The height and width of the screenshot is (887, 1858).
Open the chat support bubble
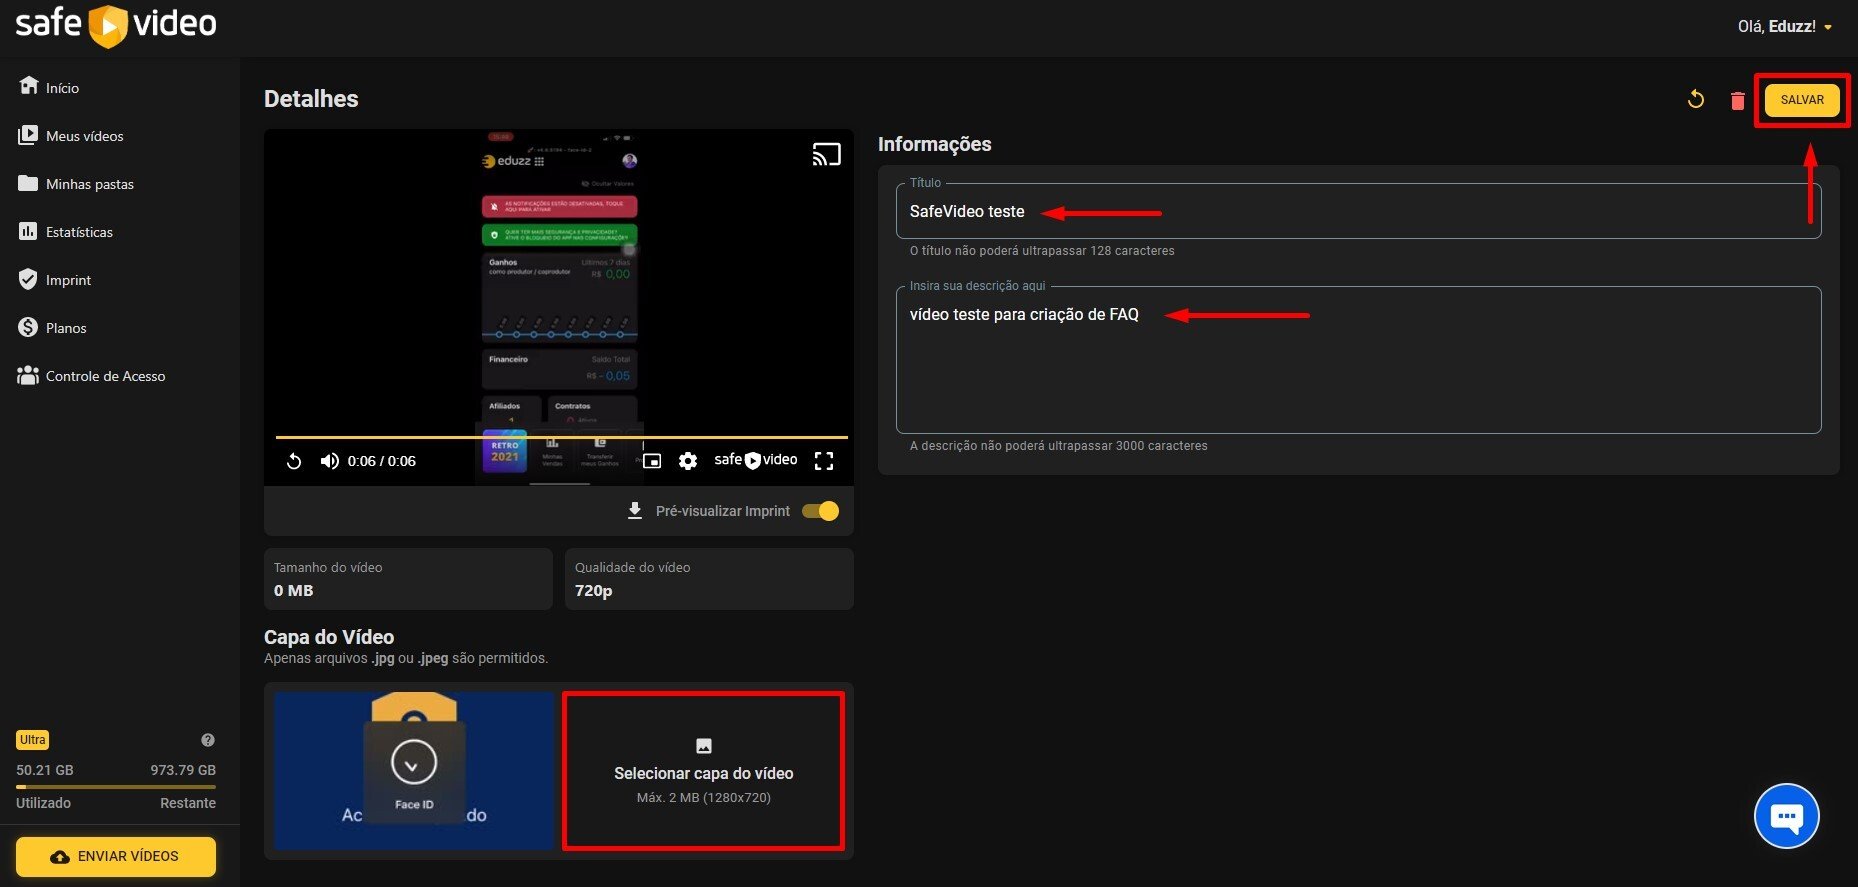(x=1786, y=816)
